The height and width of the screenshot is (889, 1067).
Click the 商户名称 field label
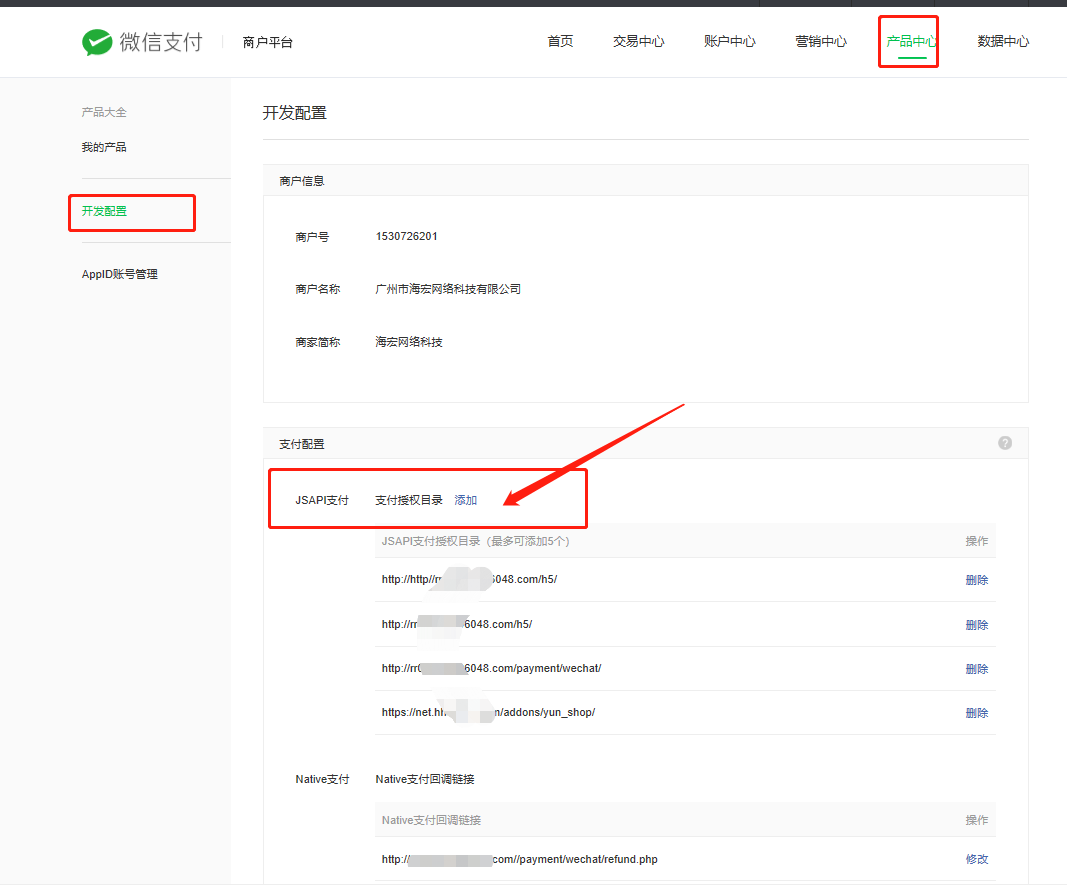pos(318,289)
